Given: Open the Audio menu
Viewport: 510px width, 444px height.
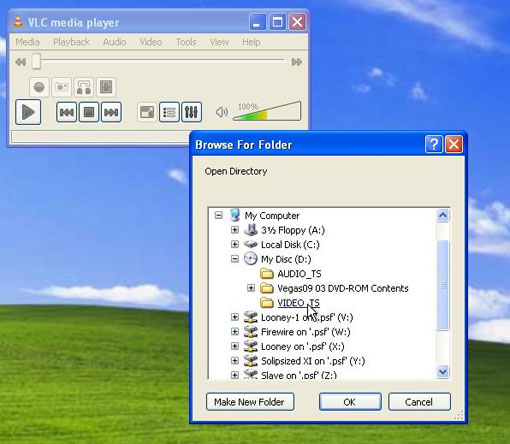Looking at the screenshot, I should click(114, 42).
